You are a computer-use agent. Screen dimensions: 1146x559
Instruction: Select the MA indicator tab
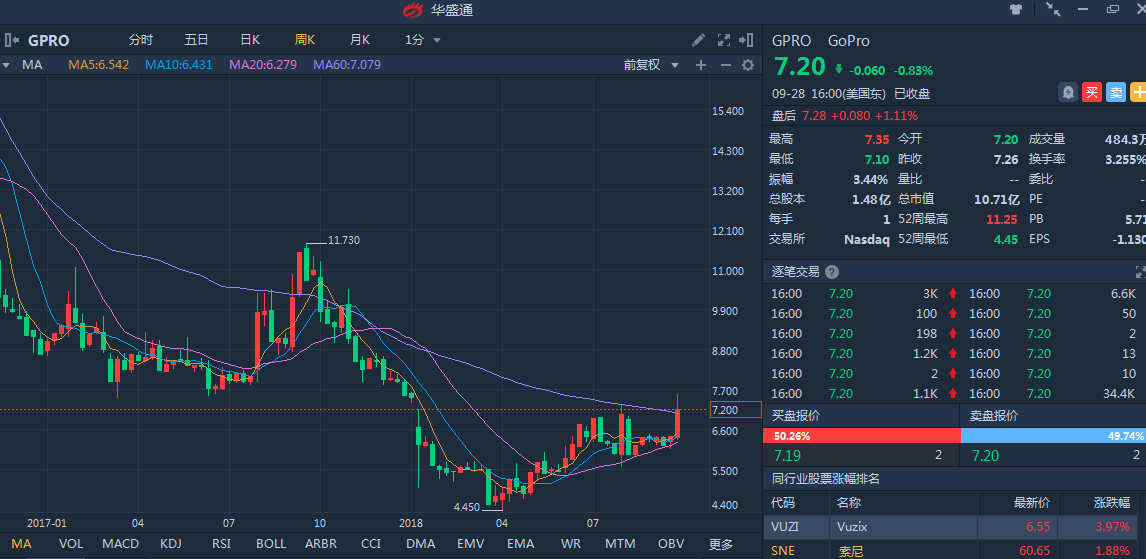click(x=21, y=544)
